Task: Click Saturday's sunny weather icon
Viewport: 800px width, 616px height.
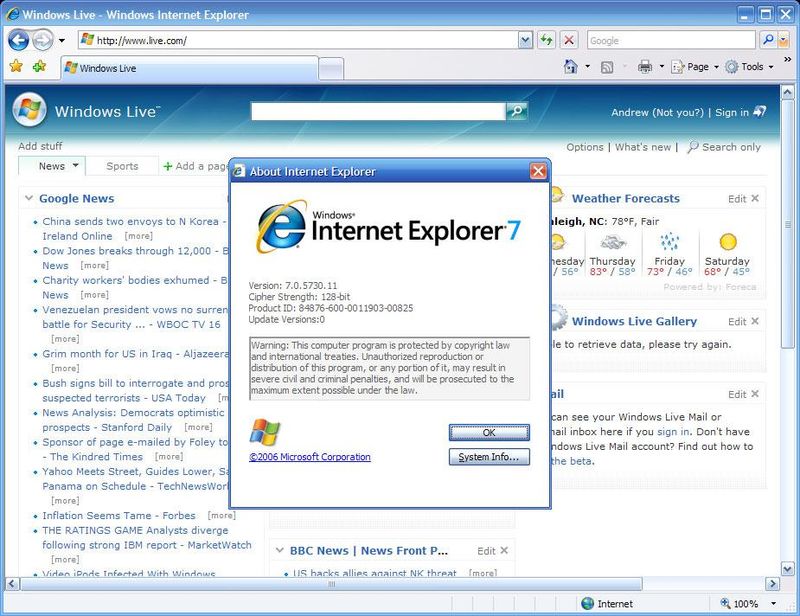Action: click(727, 243)
